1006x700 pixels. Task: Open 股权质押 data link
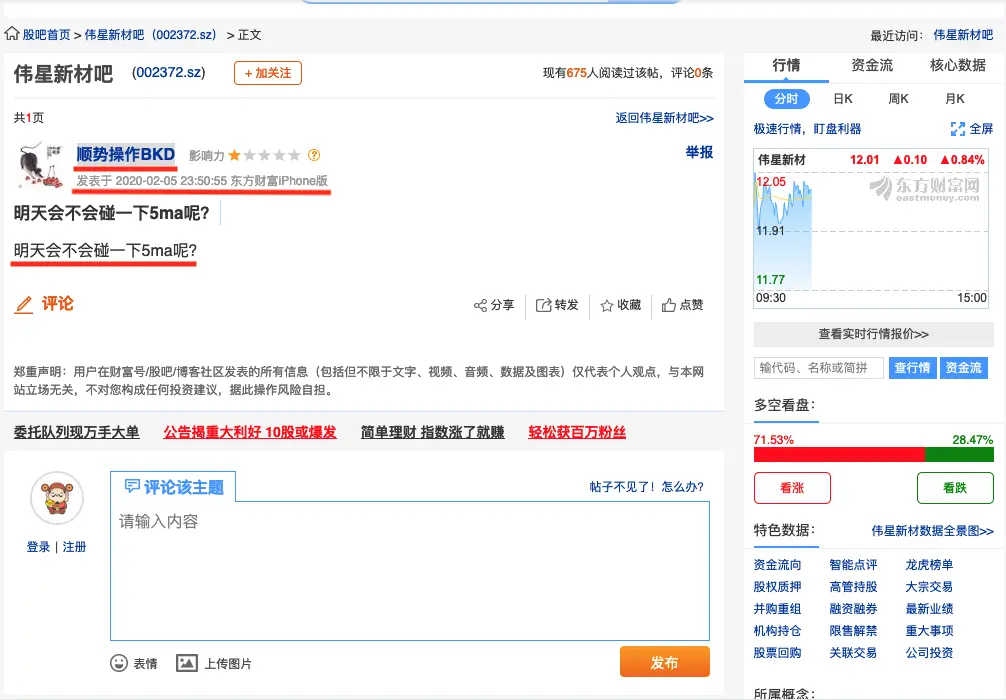pyautogui.click(x=777, y=587)
